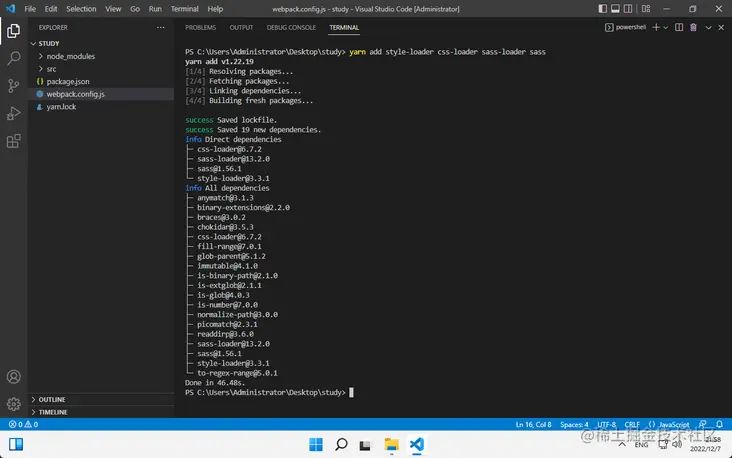Image resolution: width=732 pixels, height=458 pixels.
Task: Open Task View on taskbar
Action: 365,445
